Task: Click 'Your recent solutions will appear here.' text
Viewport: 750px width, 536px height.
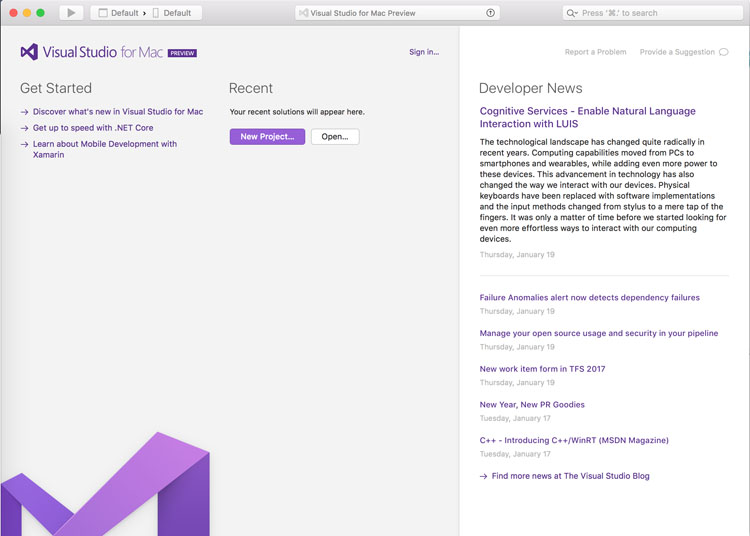Action: pos(297,112)
